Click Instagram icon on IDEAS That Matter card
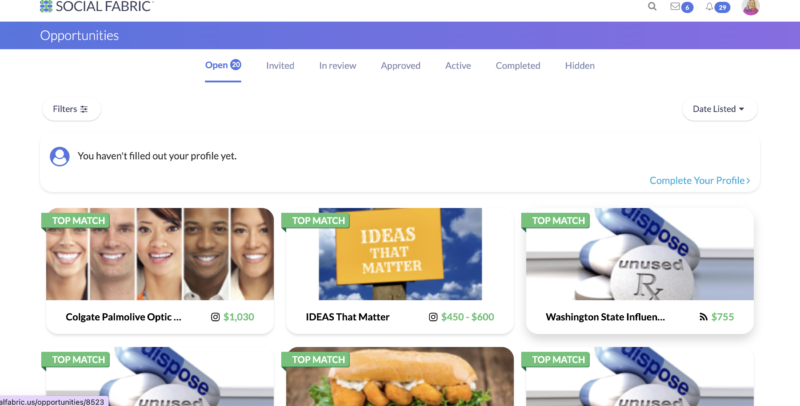The height and width of the screenshot is (406, 800). point(433,317)
